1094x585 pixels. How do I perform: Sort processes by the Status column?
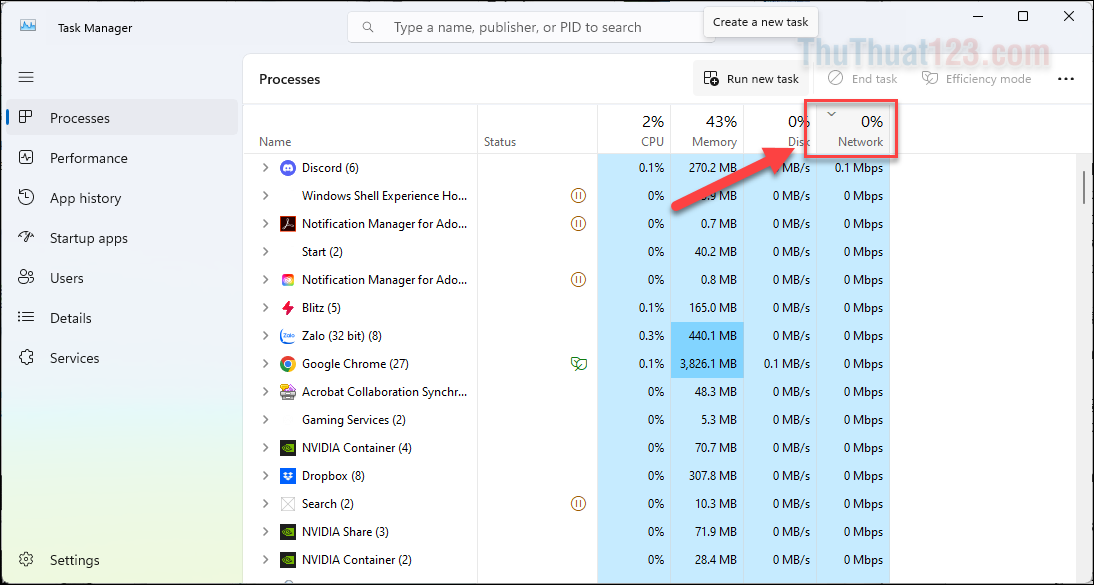537,129
